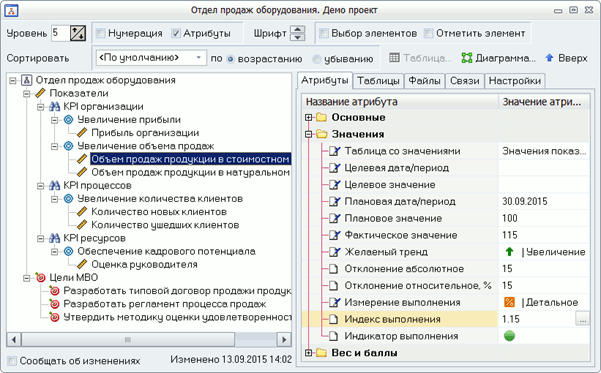Collapse the Значения attribute group
601x373 pixels.
(309, 134)
